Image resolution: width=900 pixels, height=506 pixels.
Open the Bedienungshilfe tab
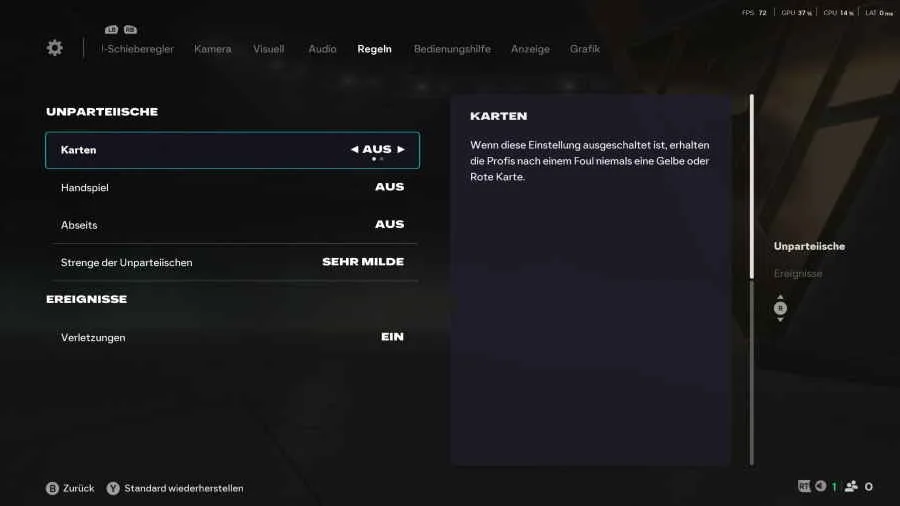[x=452, y=49]
